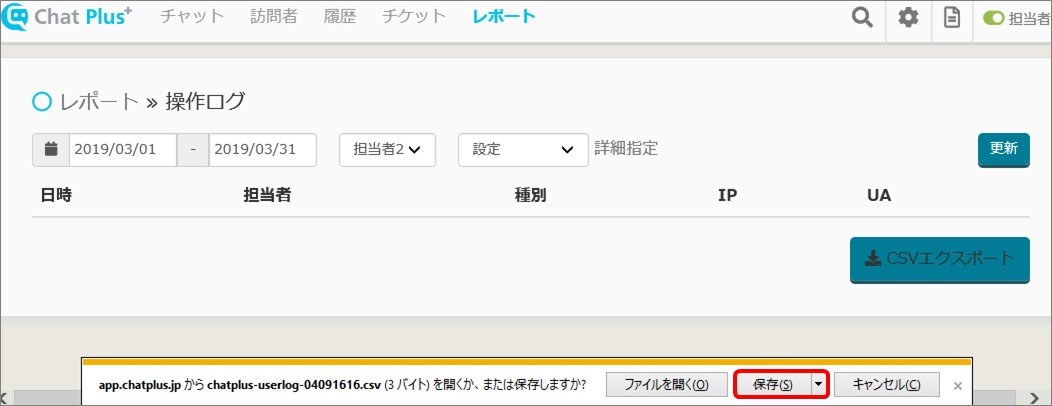Click the start date field 2019/03/01
Screen dimensions: 1052x406
123,149
